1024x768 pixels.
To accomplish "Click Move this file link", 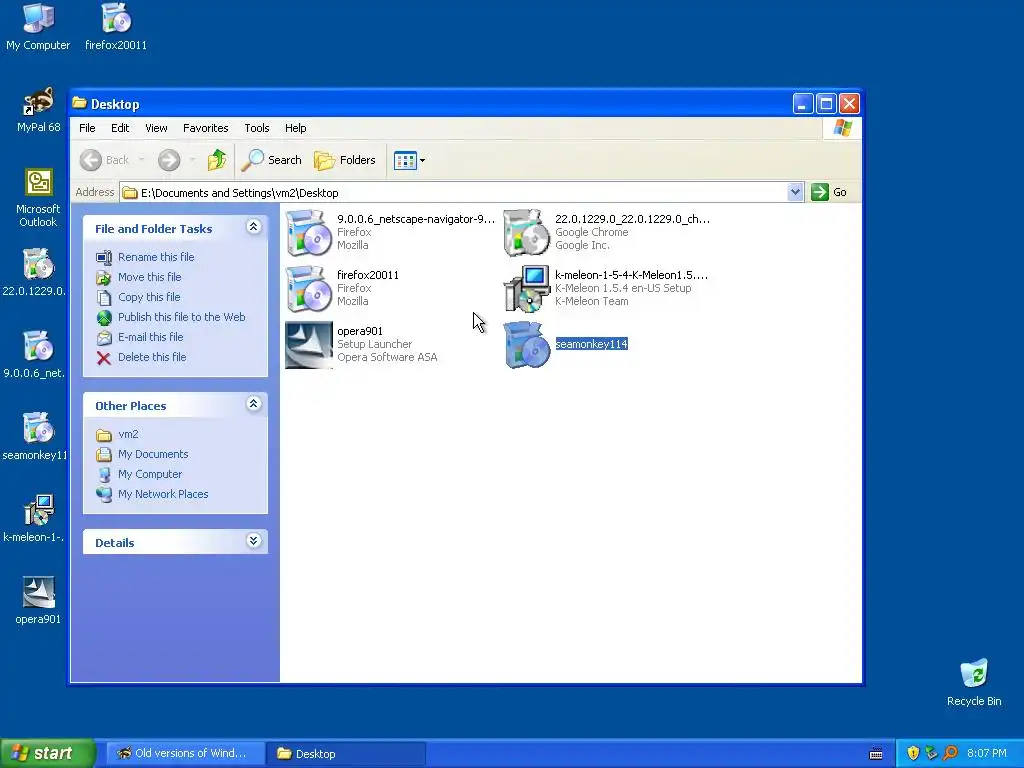I will click(150, 277).
